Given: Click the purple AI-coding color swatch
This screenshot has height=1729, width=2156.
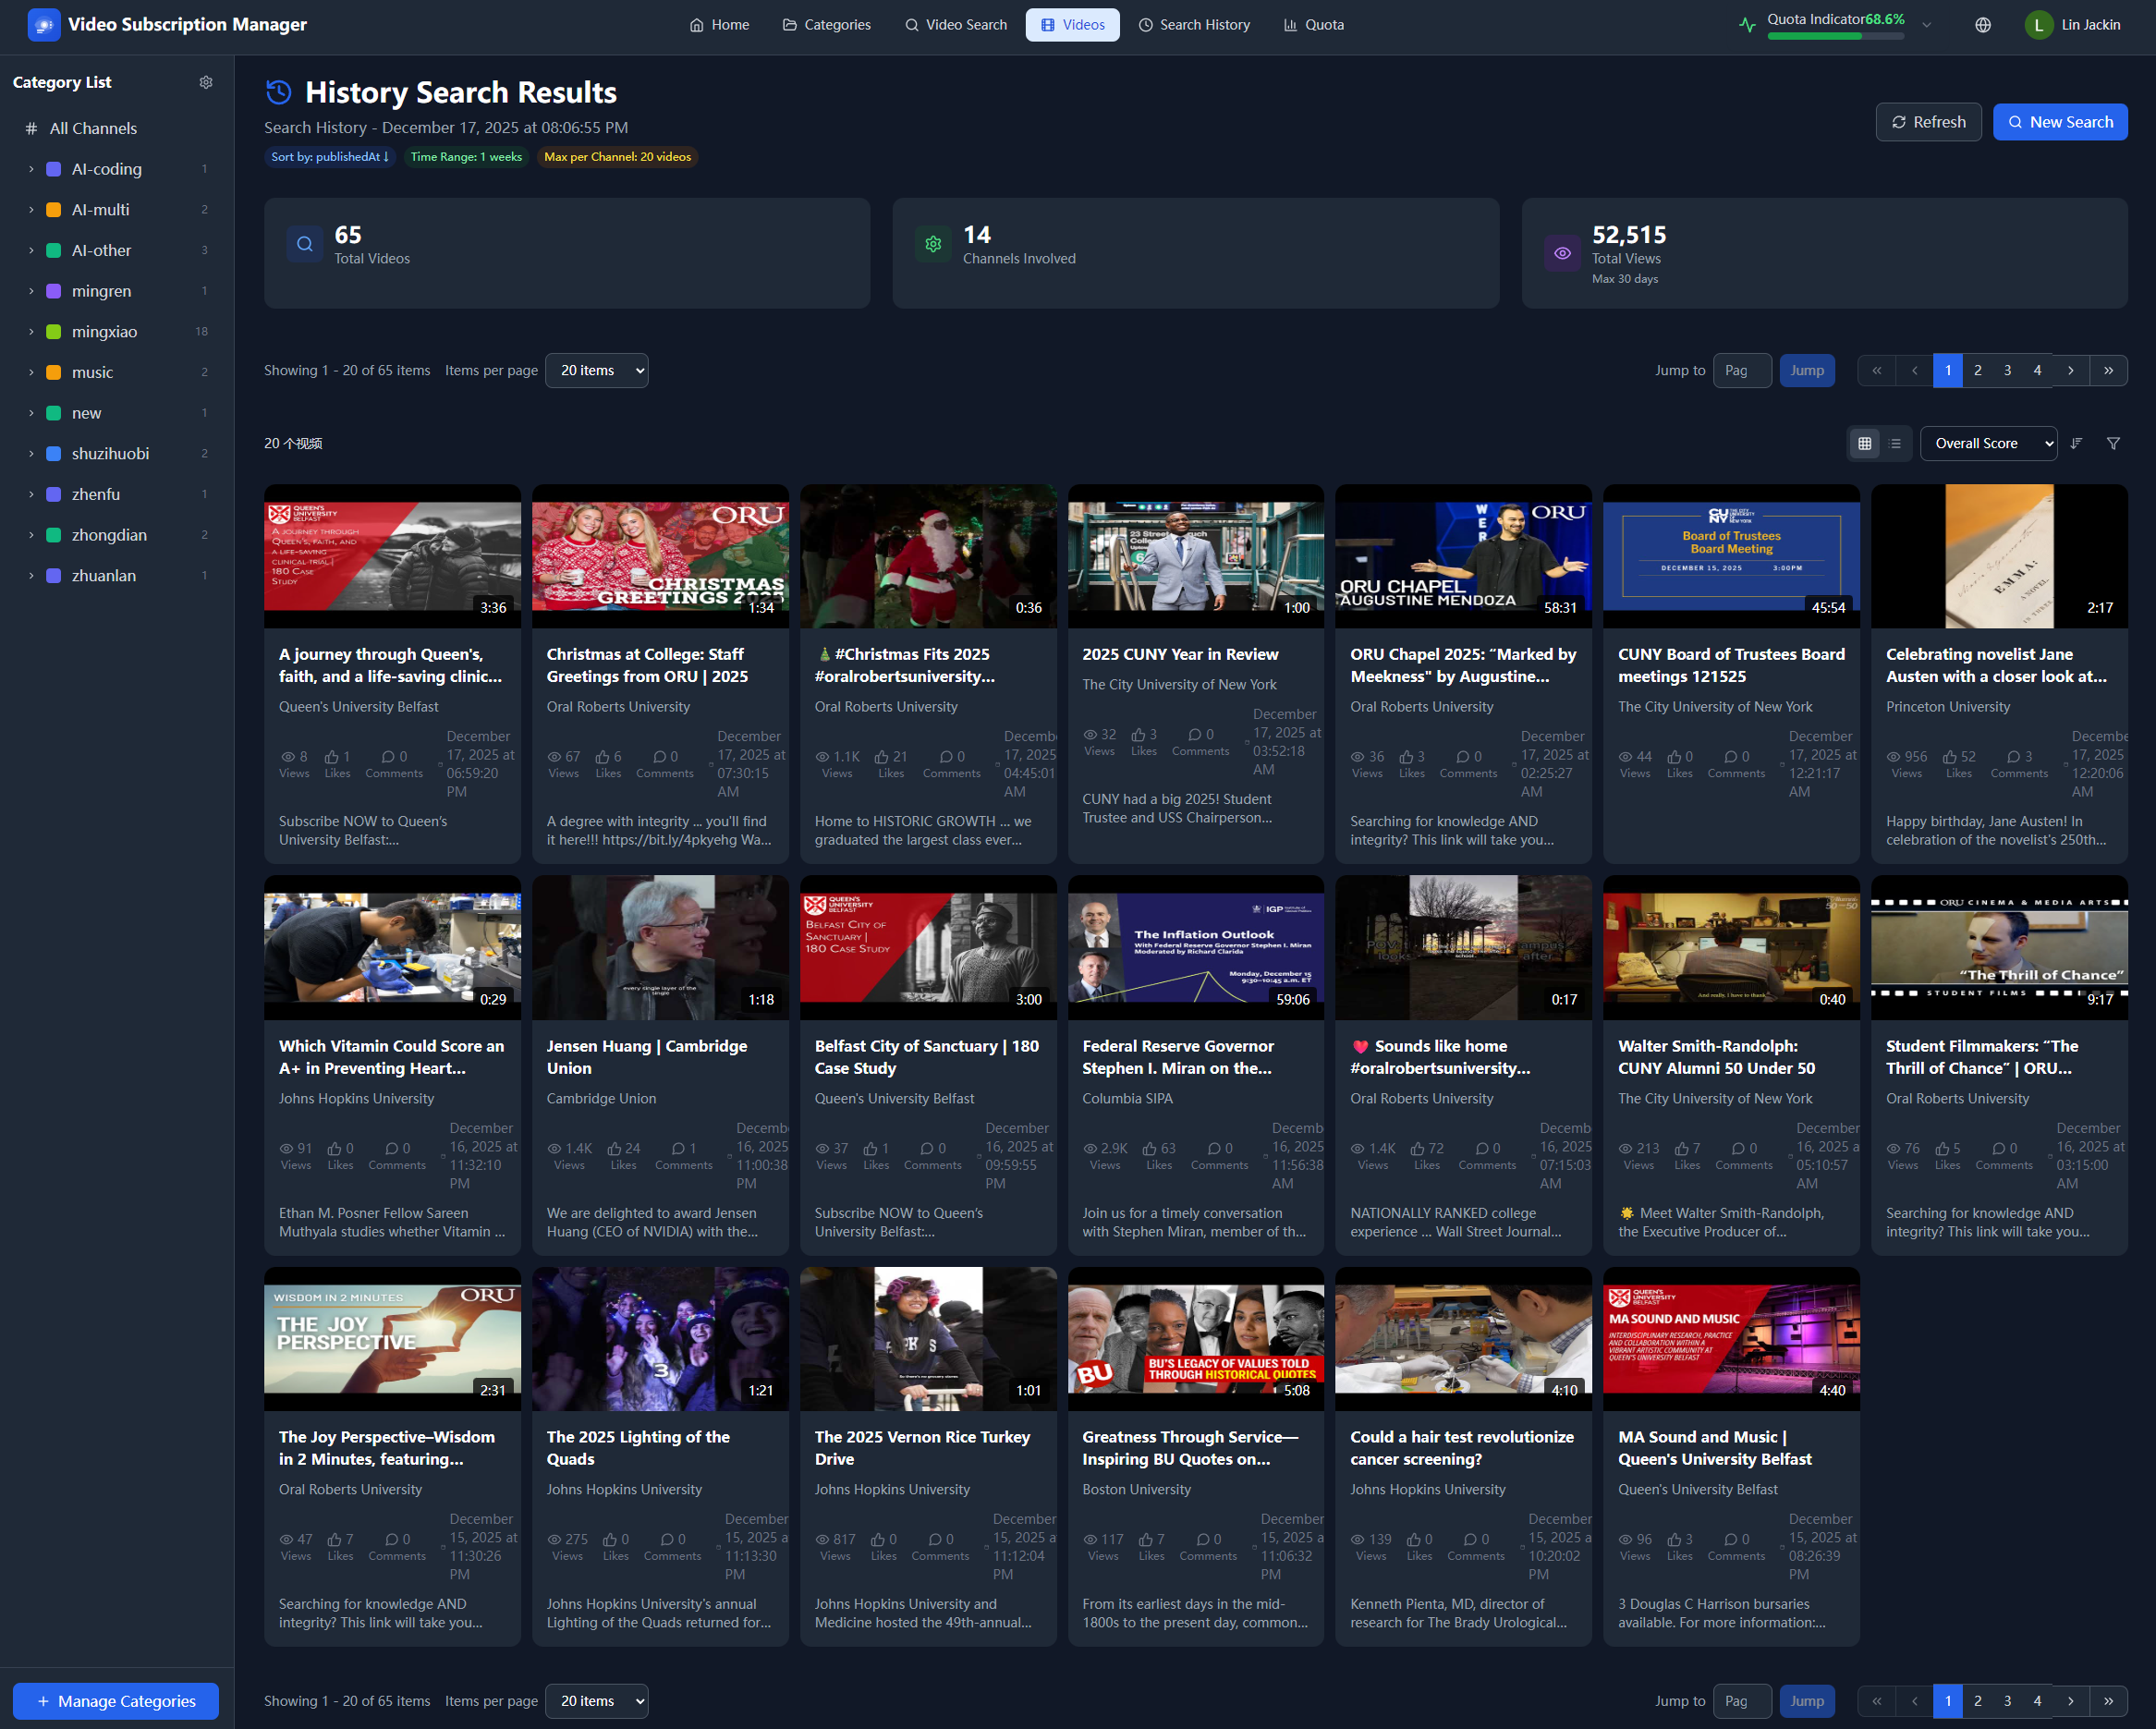Looking at the screenshot, I should (x=54, y=169).
